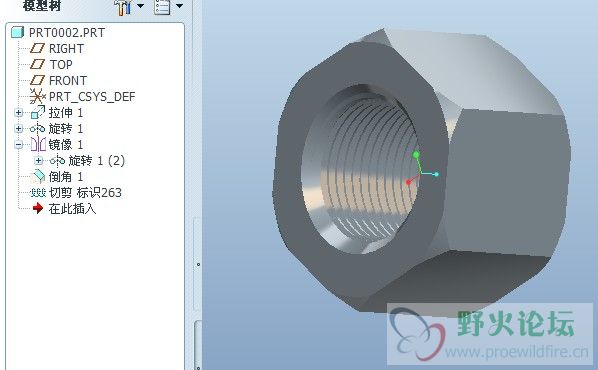This screenshot has height=370, width=598.
Task: Open the model tree show list icon
Action: [162, 7]
